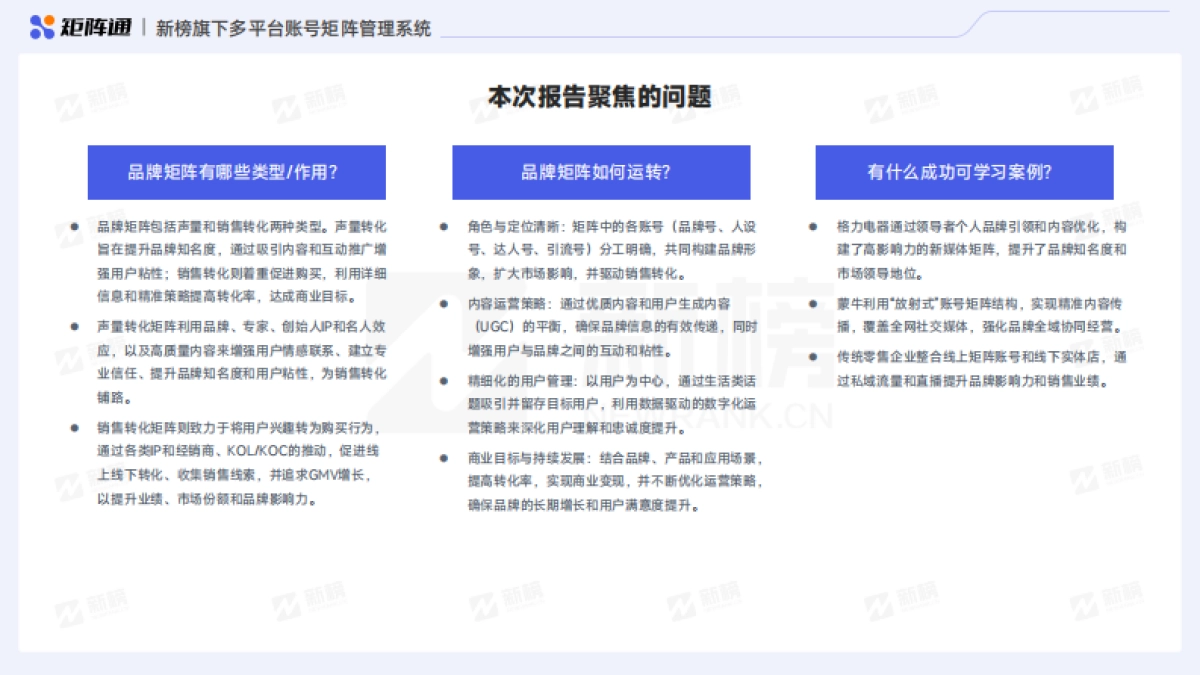This screenshot has width=1200, height=675.
Task: Click bullet dot beside 销售转化矩阵 item
Action: tap(75, 428)
